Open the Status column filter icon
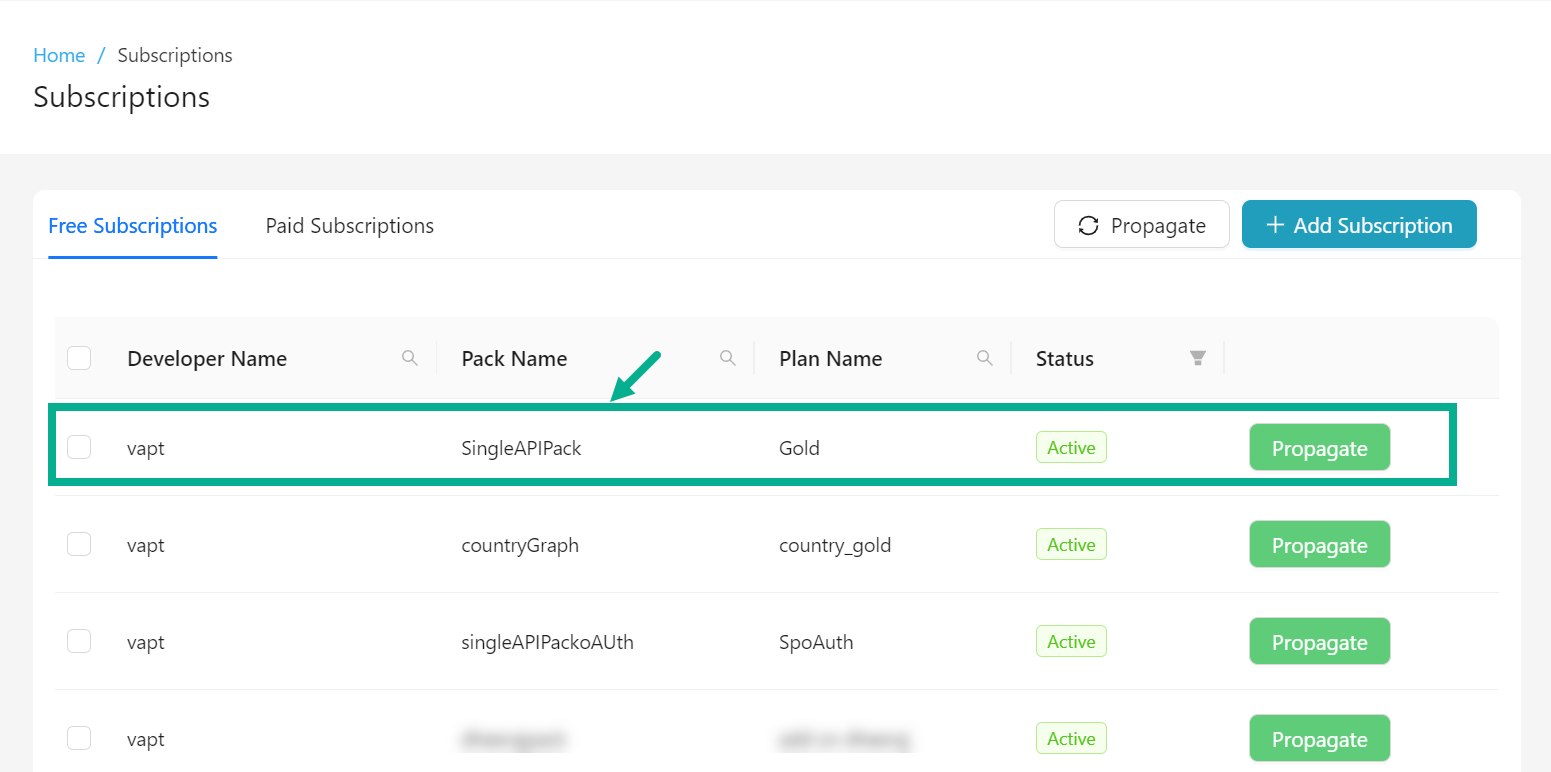The image size is (1551, 772). [x=1197, y=357]
